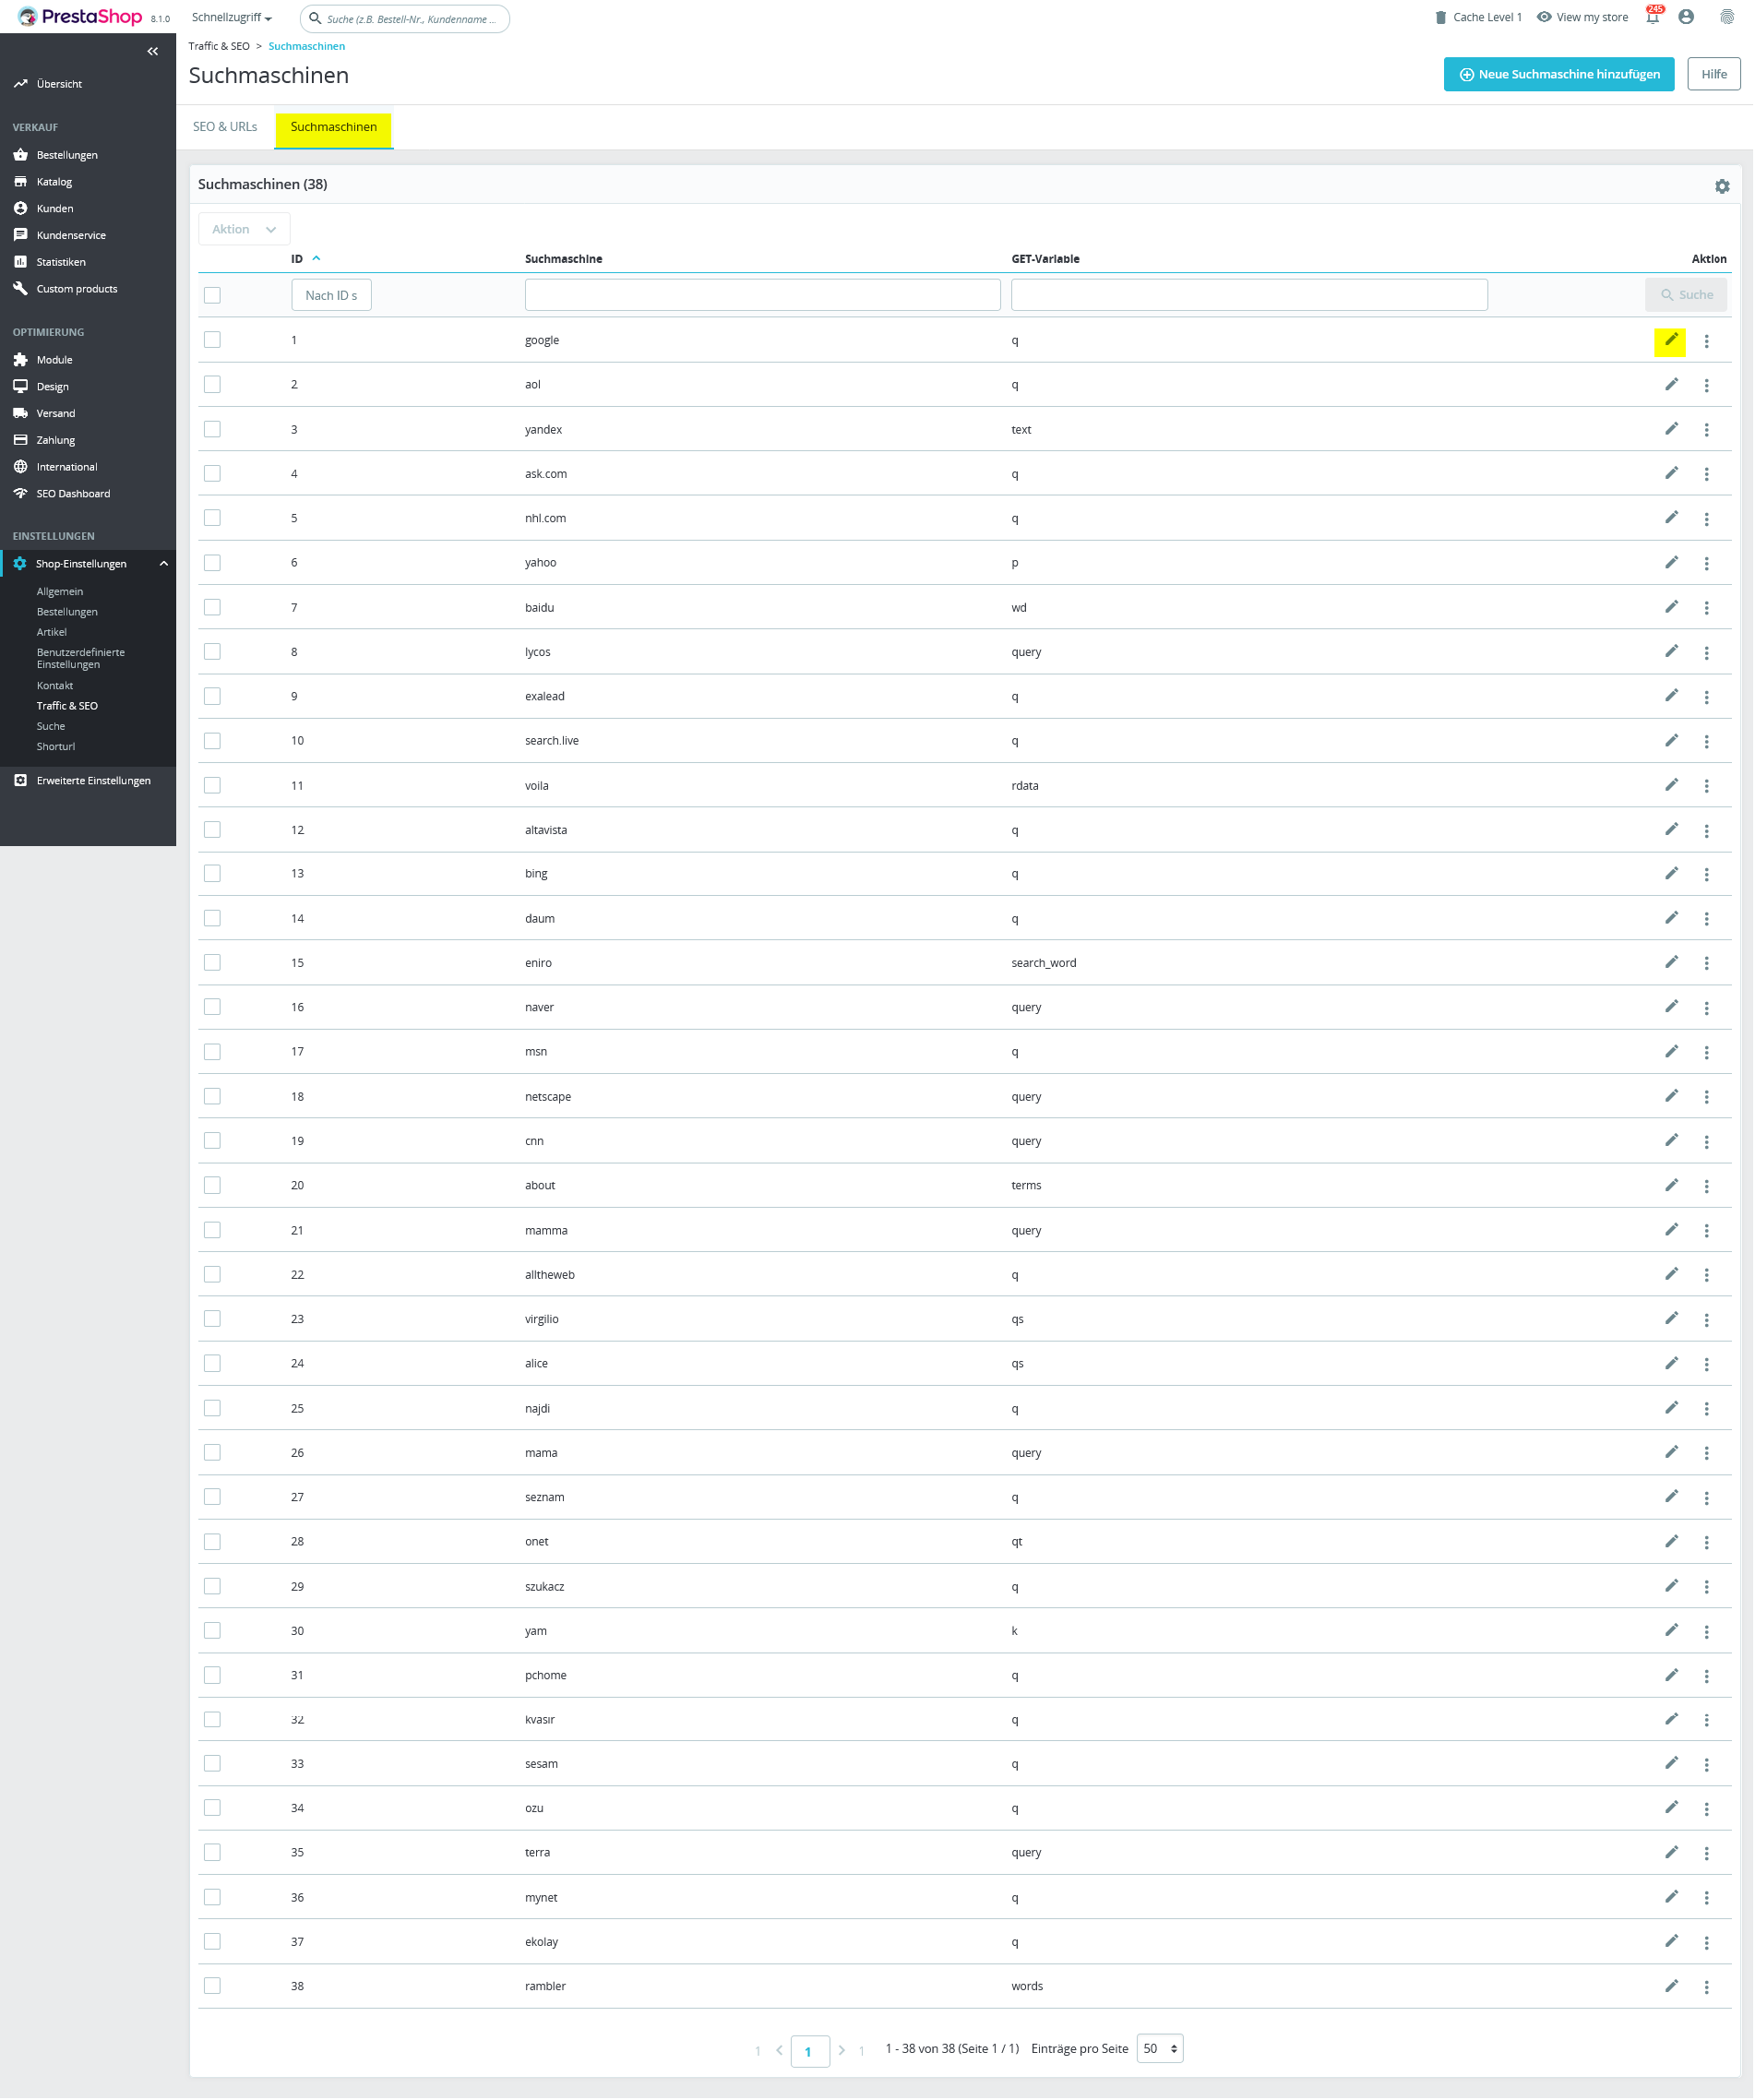Click the Versand truck icon
The image size is (1755, 2100).
[20, 413]
